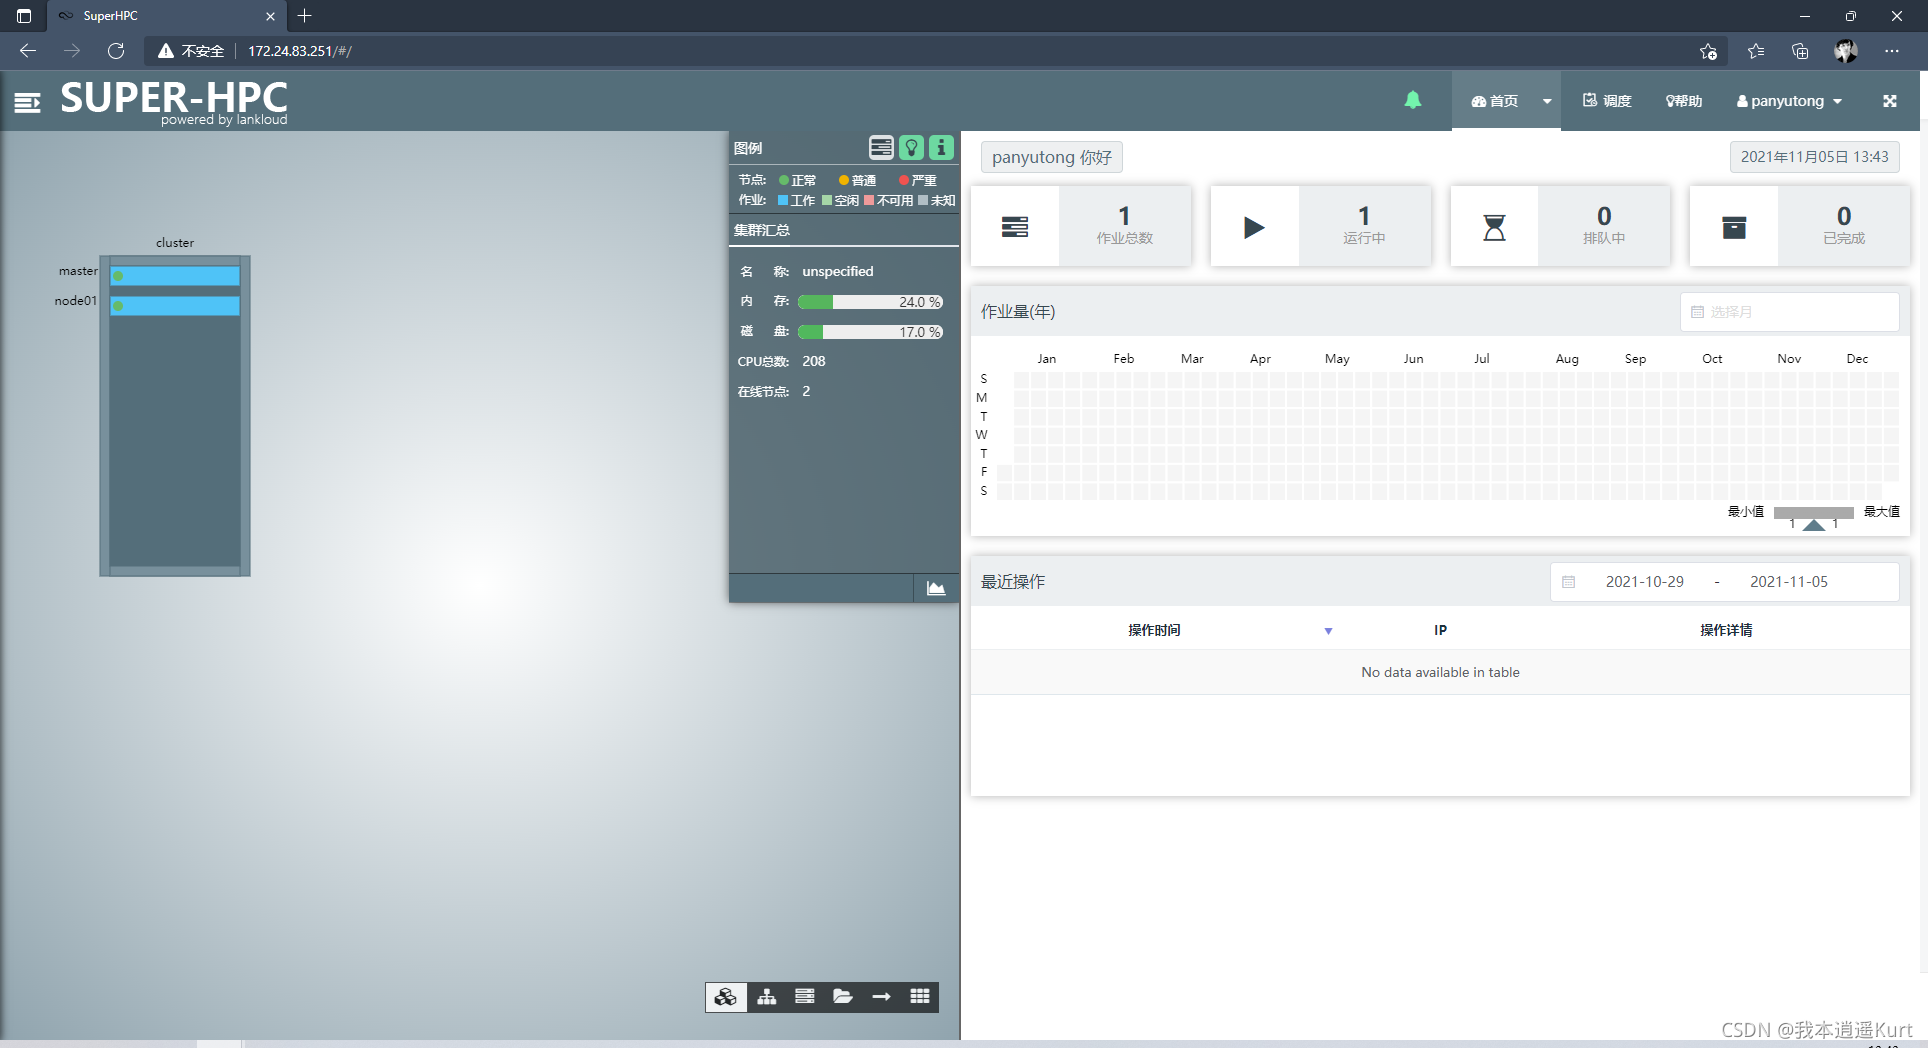Click the 正常 green node legend dot
Image resolution: width=1928 pixels, height=1048 pixels.
point(784,181)
